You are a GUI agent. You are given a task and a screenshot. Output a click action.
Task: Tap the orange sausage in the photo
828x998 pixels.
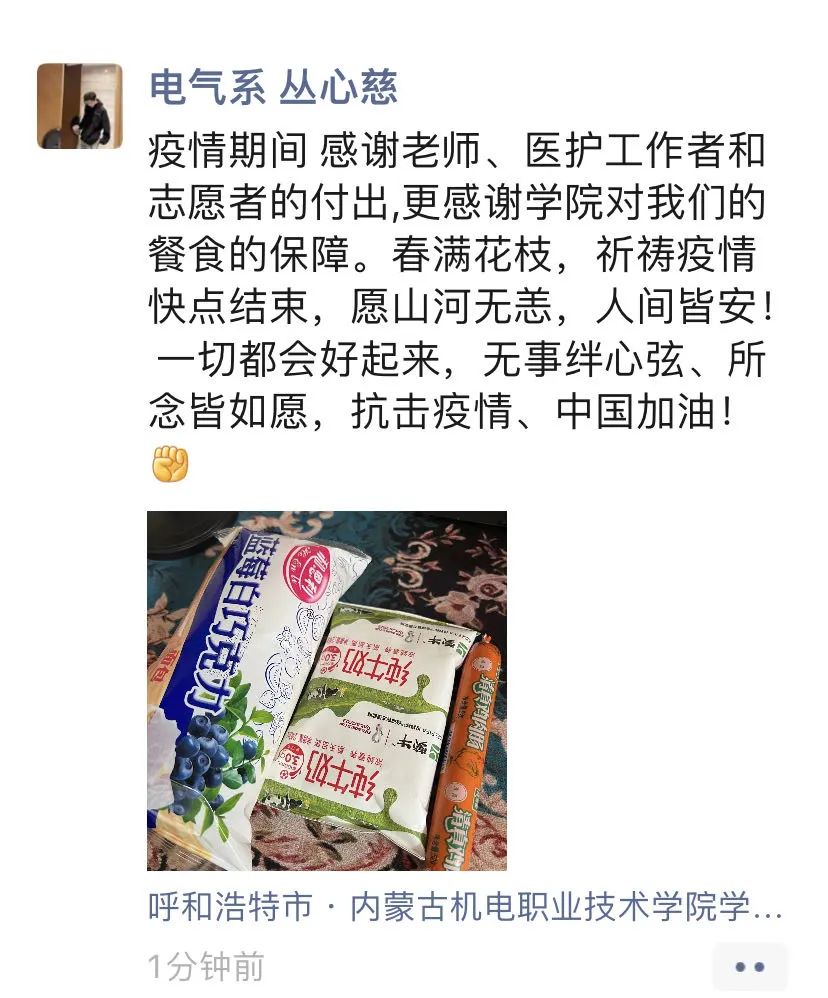[x=467, y=754]
